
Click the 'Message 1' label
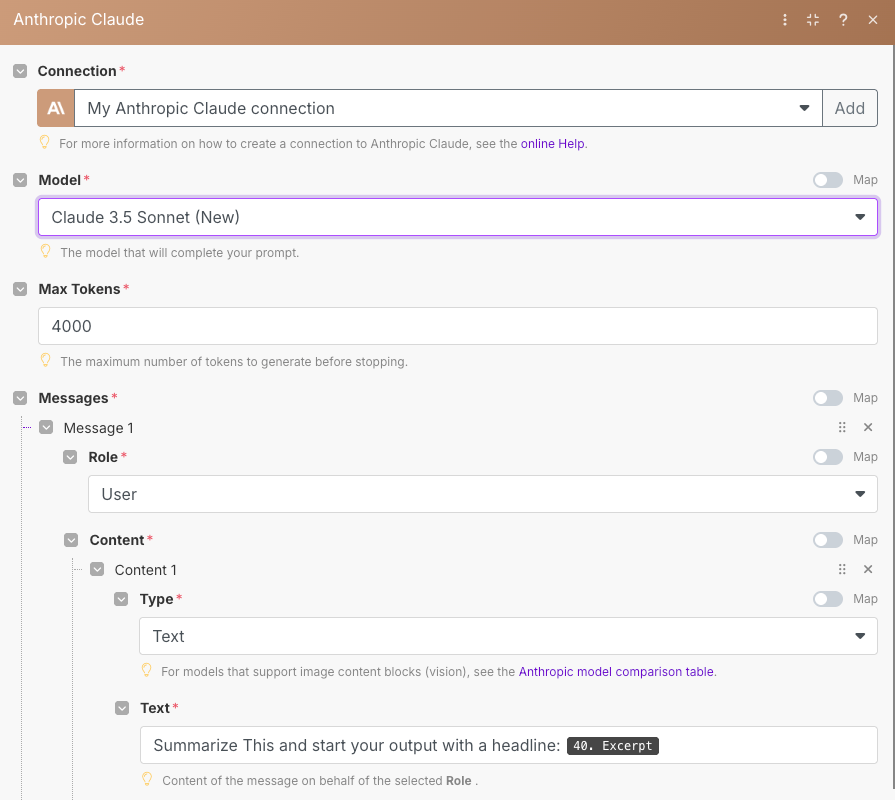pyautogui.click(x=98, y=428)
